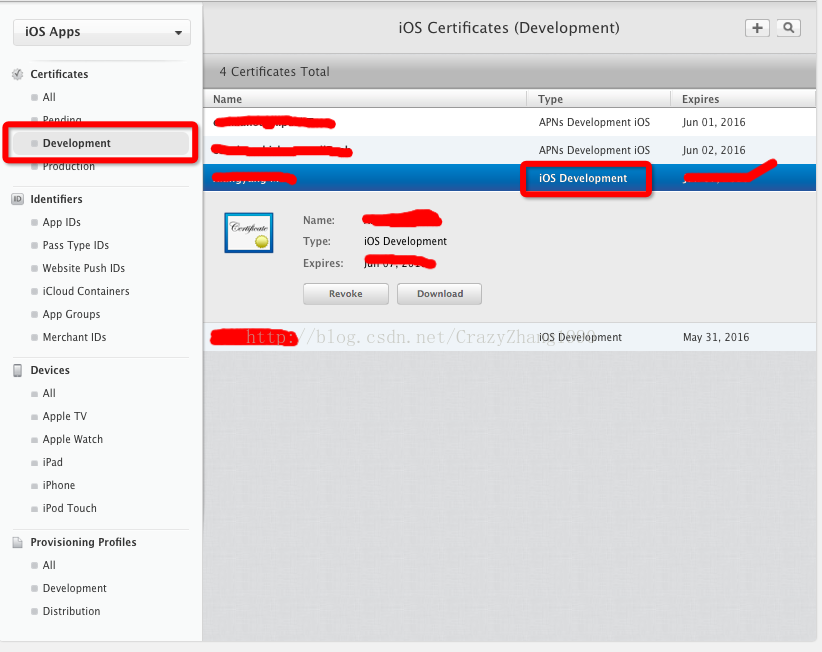Select iCloud Containers in sidebar
Viewport: 822px width, 652px height.
[85, 291]
